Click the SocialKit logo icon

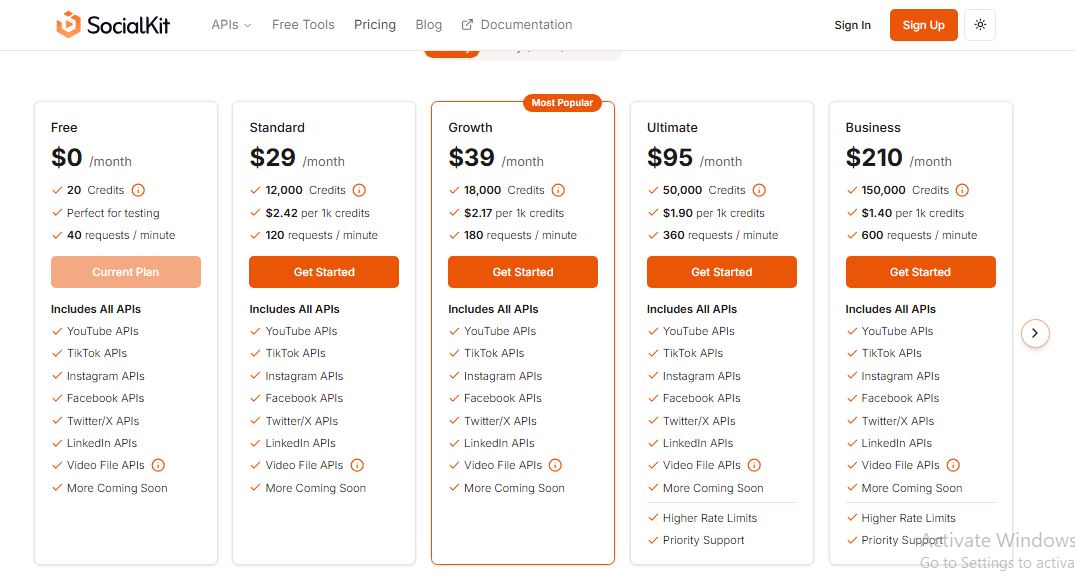pyautogui.click(x=69, y=25)
